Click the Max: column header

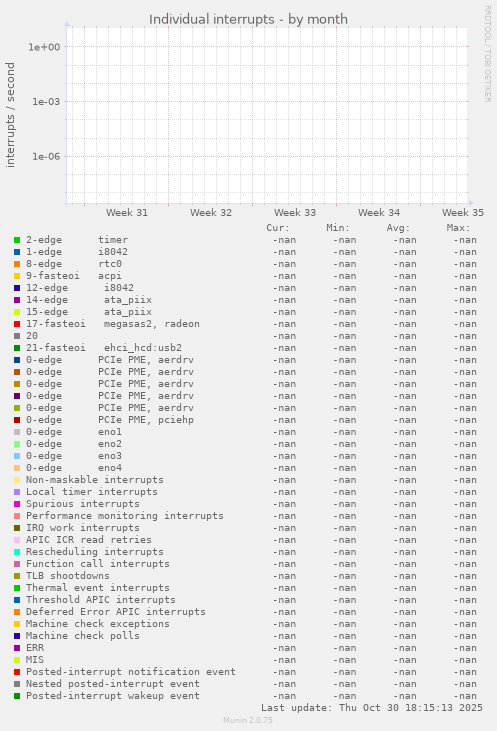(x=458, y=228)
